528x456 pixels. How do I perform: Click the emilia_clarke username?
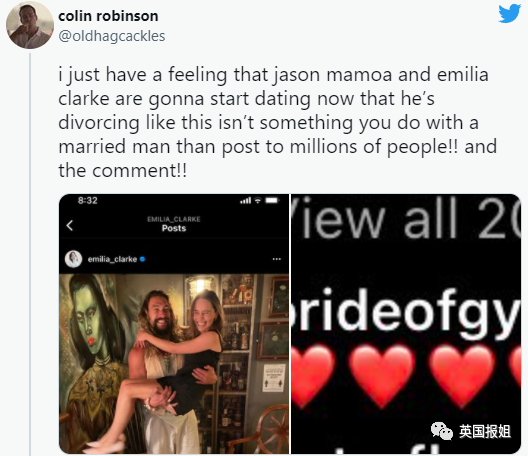(112, 259)
